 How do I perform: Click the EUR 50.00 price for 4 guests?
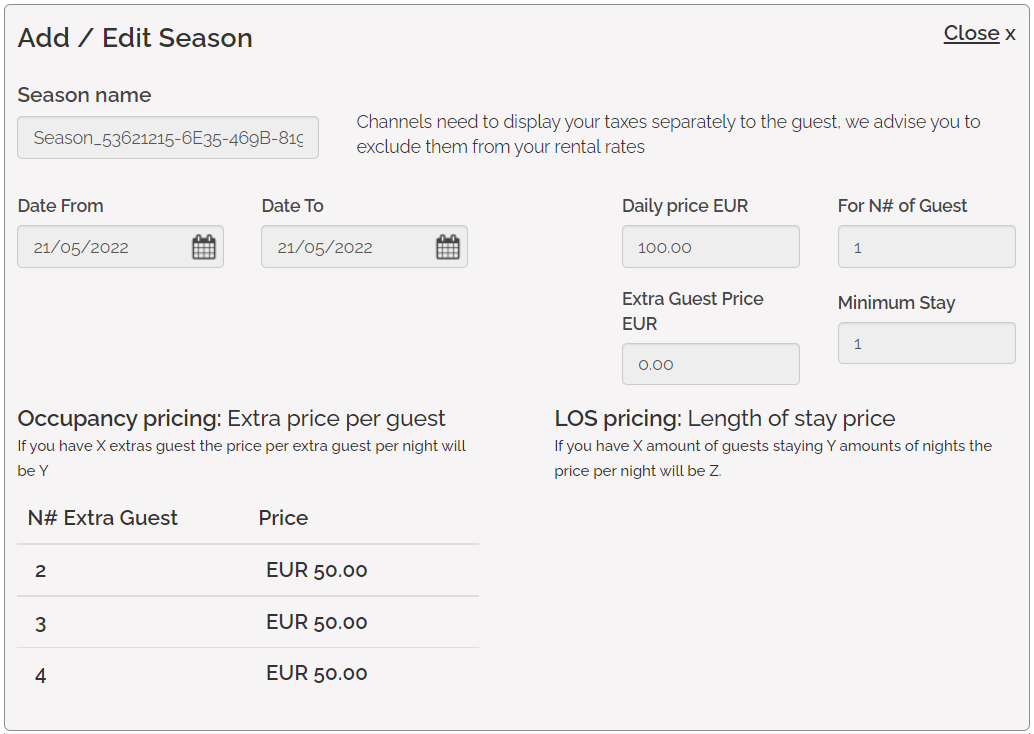coord(316,674)
